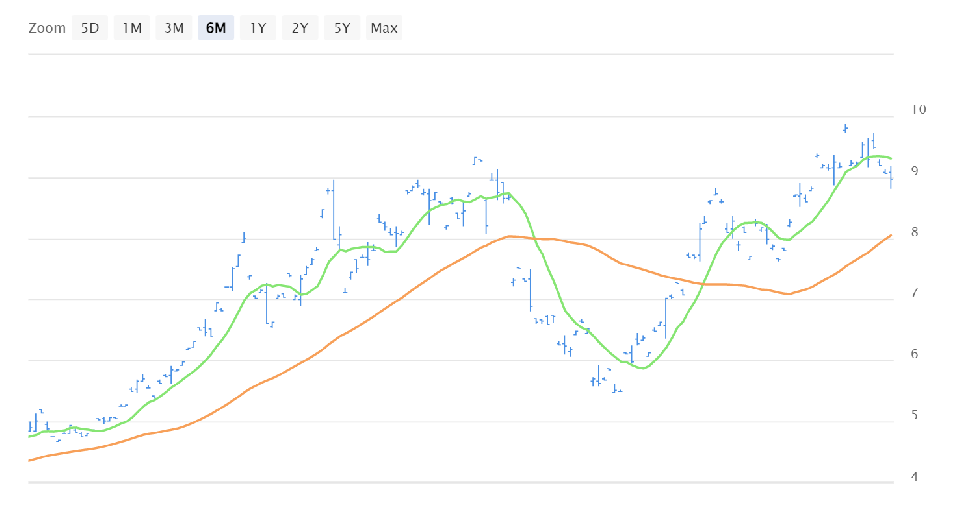This screenshot has width=960, height=506.
Task: Expand chart to 5Y range
Action: pos(342,28)
